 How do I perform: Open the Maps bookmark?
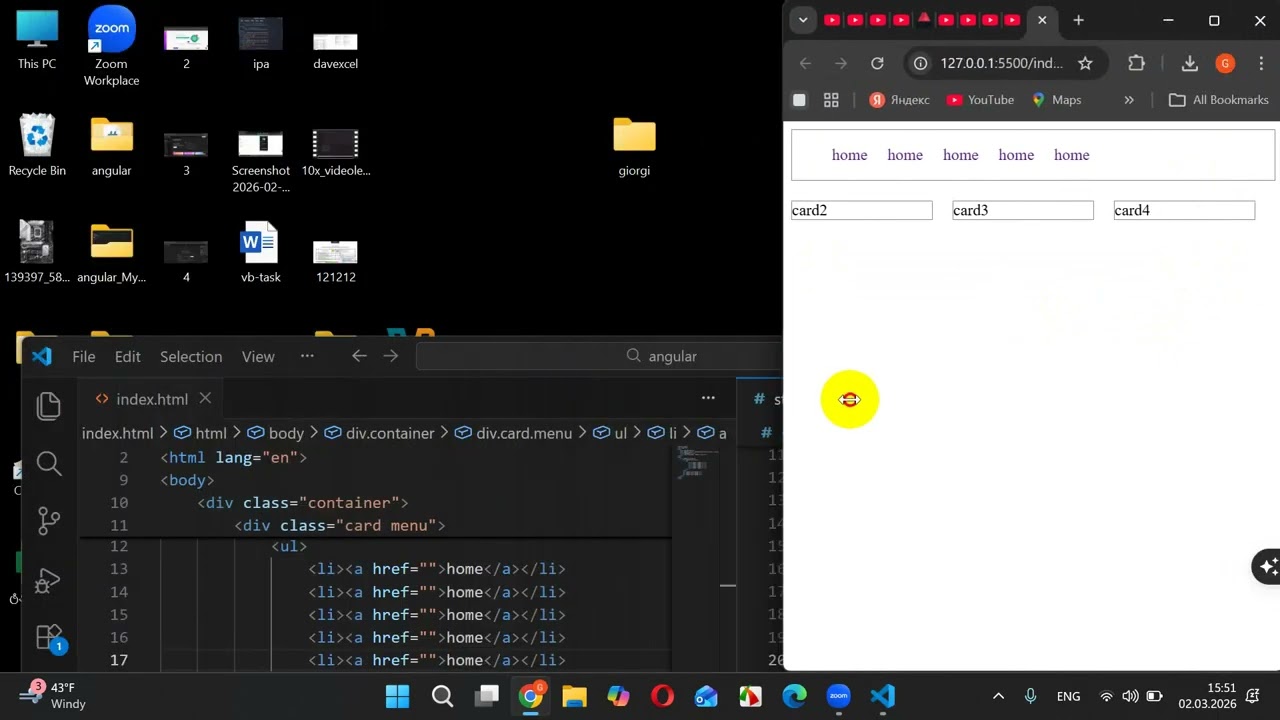point(1057,100)
